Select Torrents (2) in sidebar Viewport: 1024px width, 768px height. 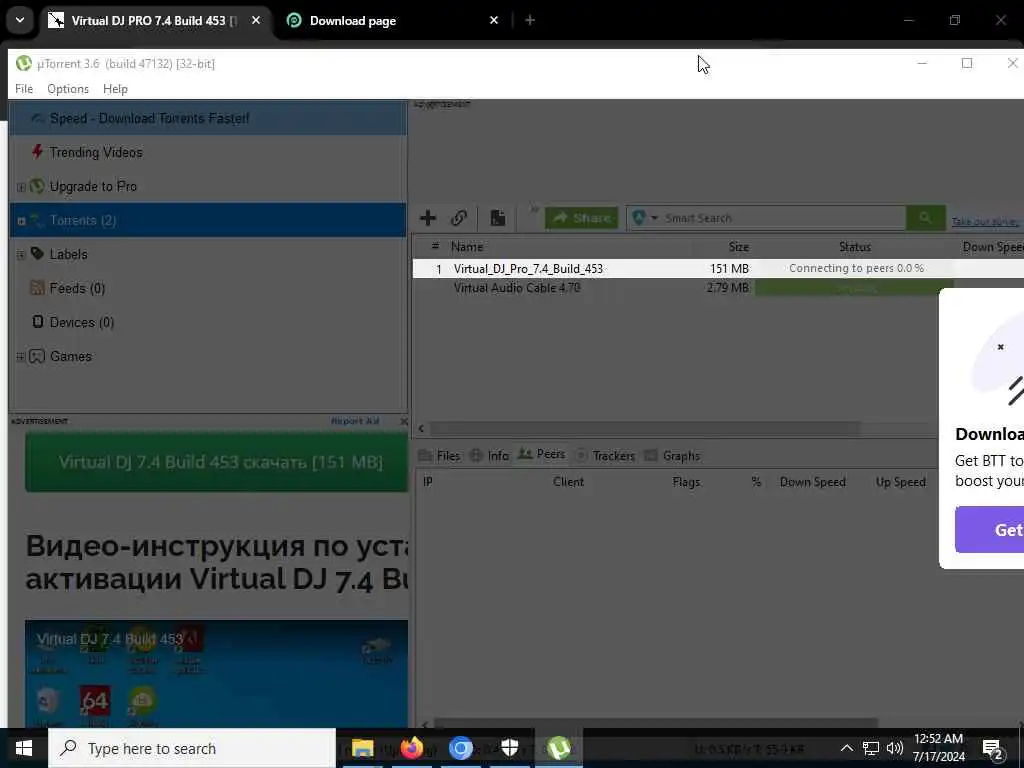coord(208,220)
